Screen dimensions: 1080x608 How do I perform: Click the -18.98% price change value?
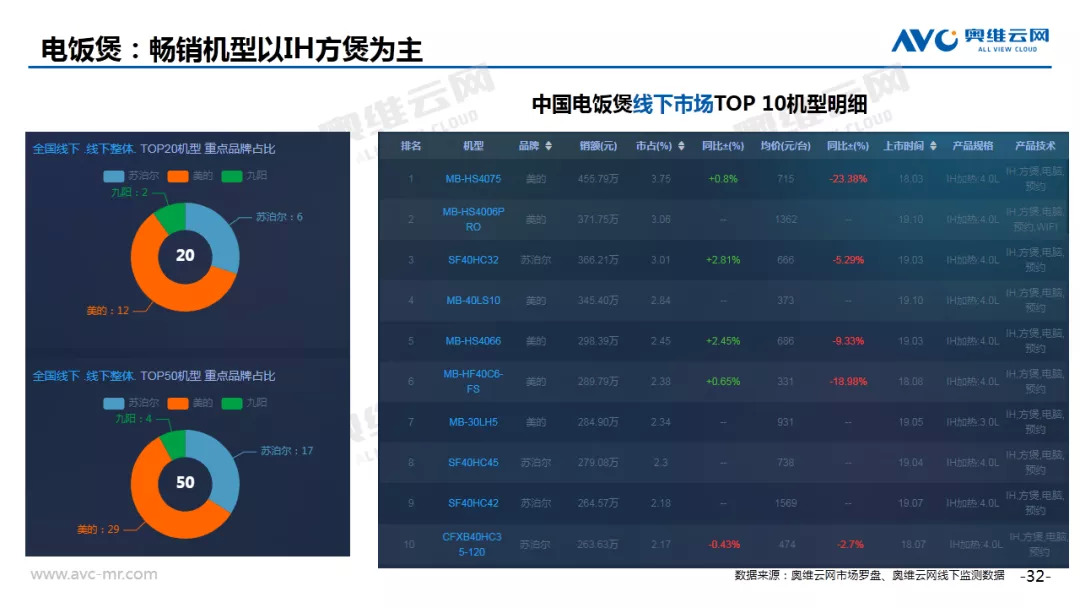(848, 381)
